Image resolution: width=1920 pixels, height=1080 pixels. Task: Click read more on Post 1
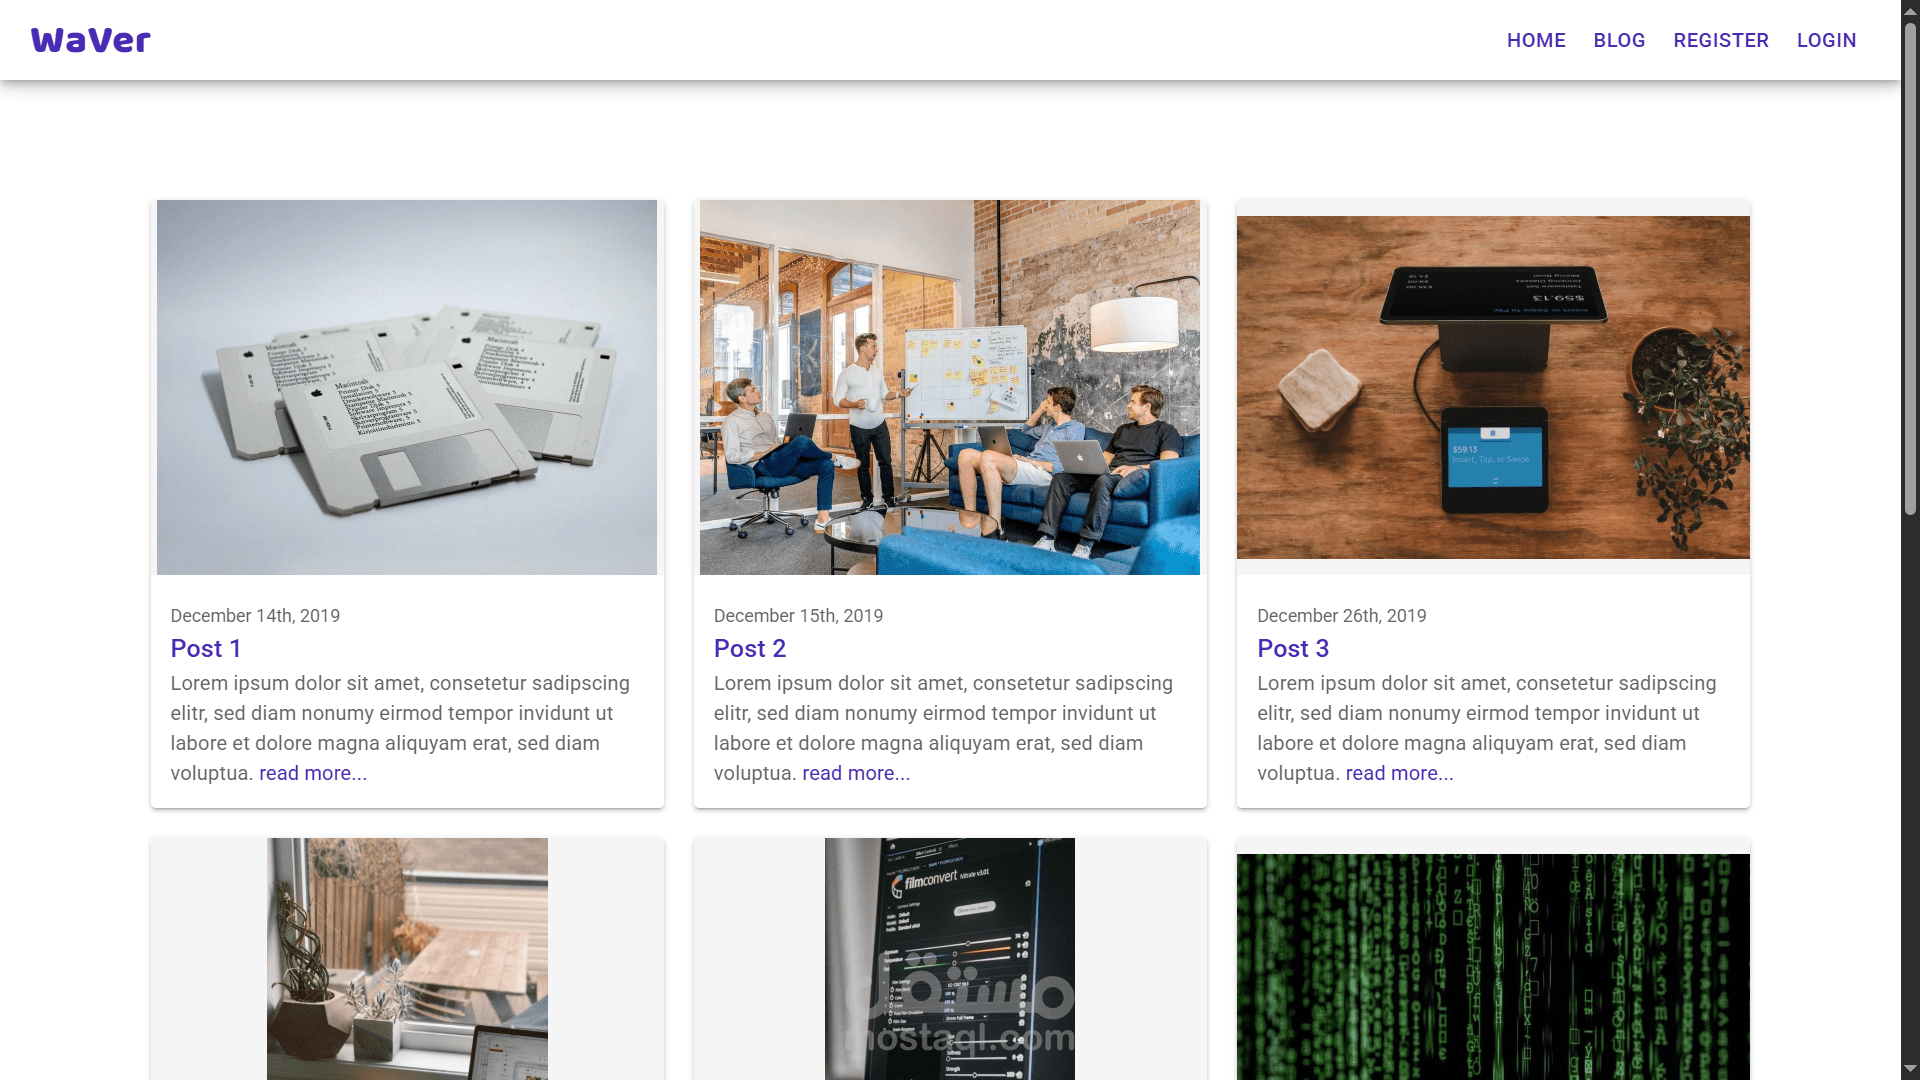tap(313, 773)
